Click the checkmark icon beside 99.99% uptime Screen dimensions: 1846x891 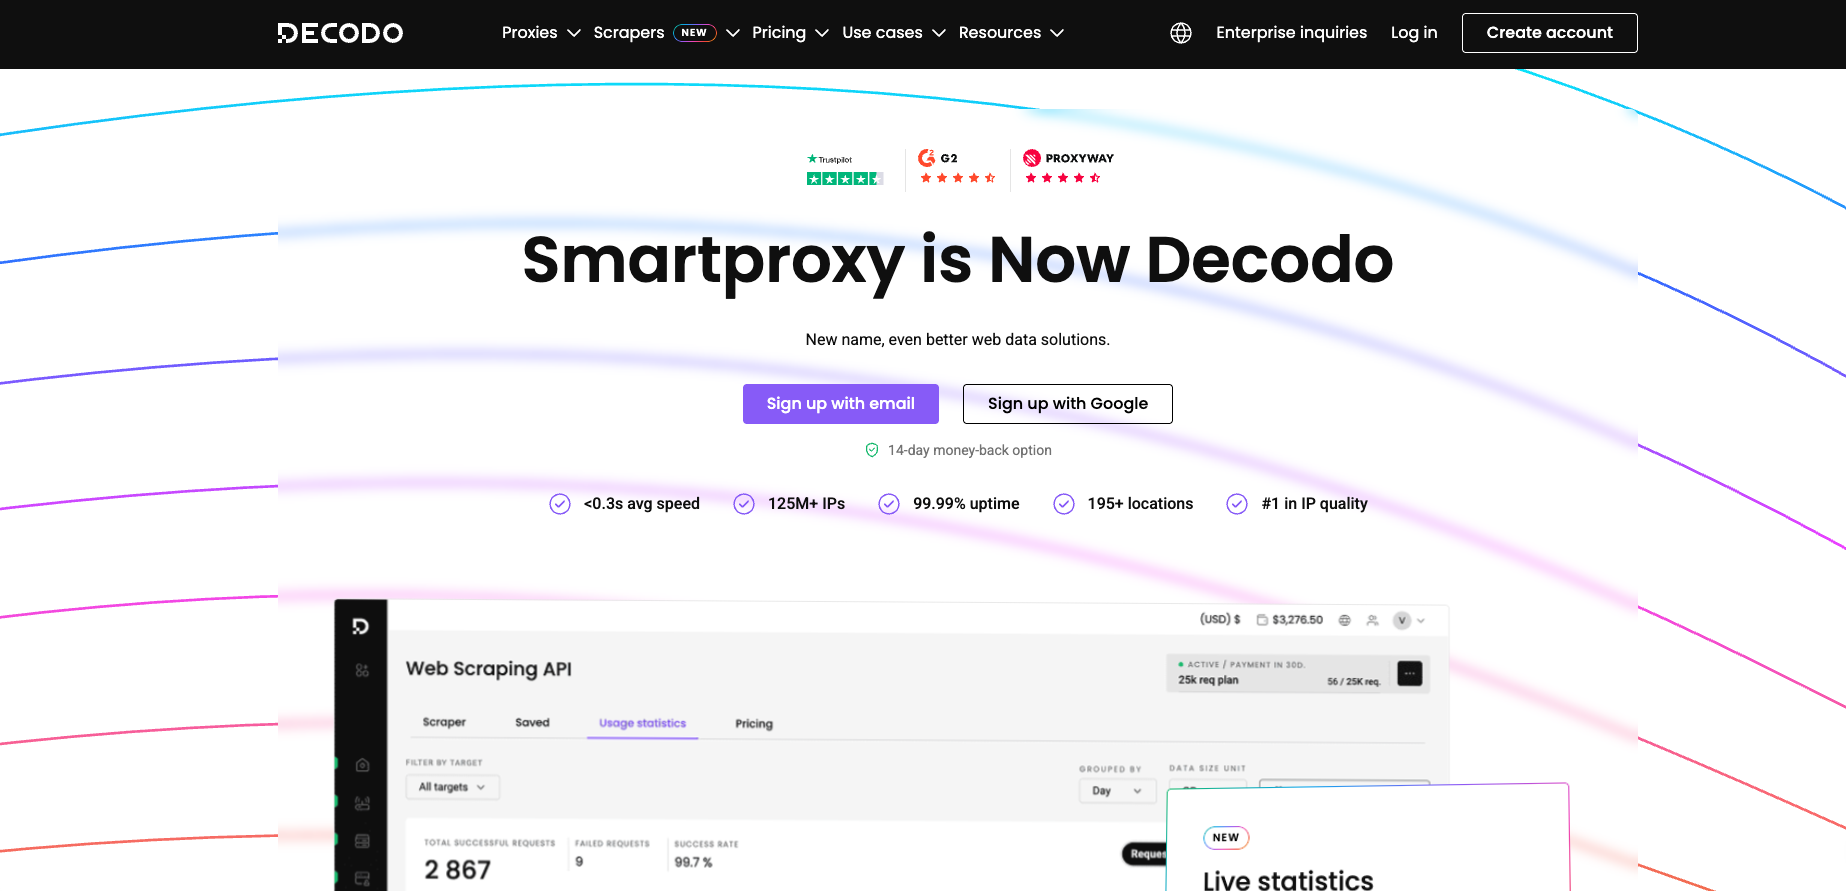click(x=889, y=504)
